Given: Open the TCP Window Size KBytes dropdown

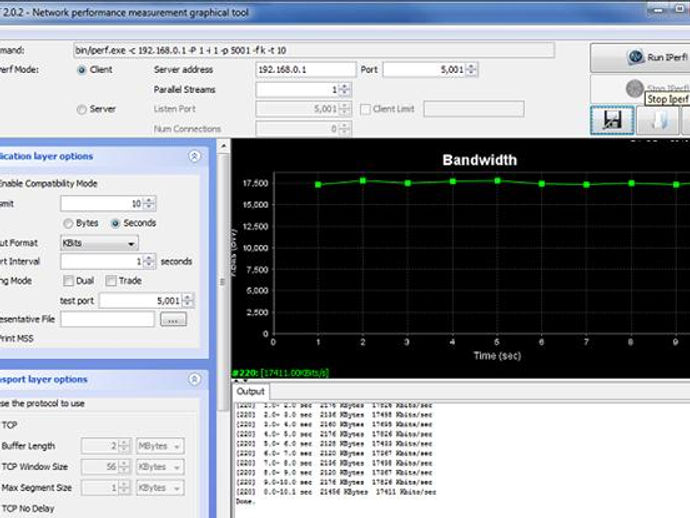Looking at the screenshot, I should click(x=160, y=467).
